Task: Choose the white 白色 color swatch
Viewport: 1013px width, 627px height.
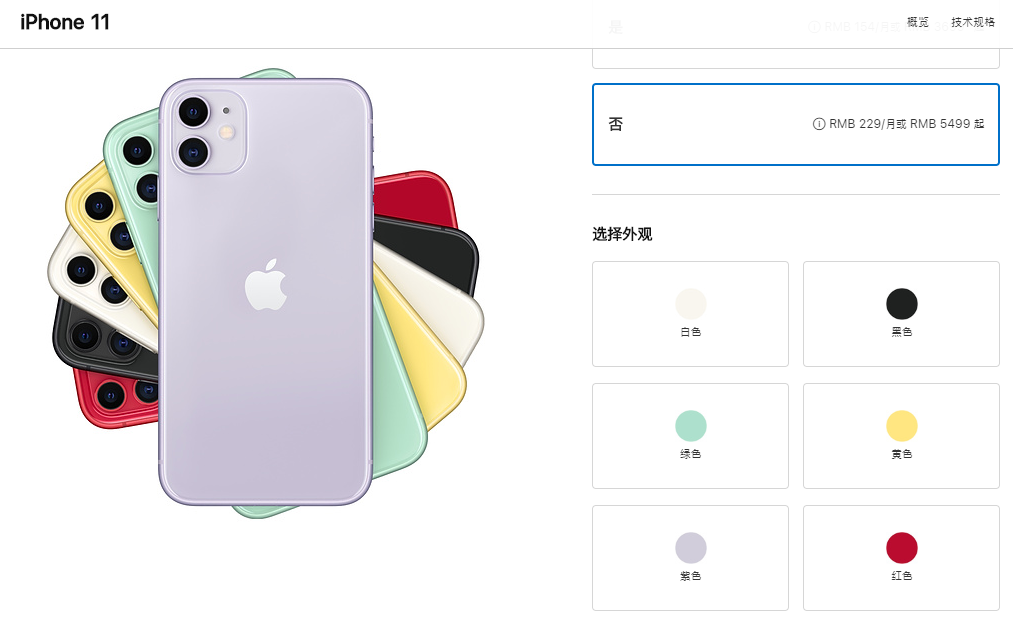Action: pyautogui.click(x=691, y=314)
